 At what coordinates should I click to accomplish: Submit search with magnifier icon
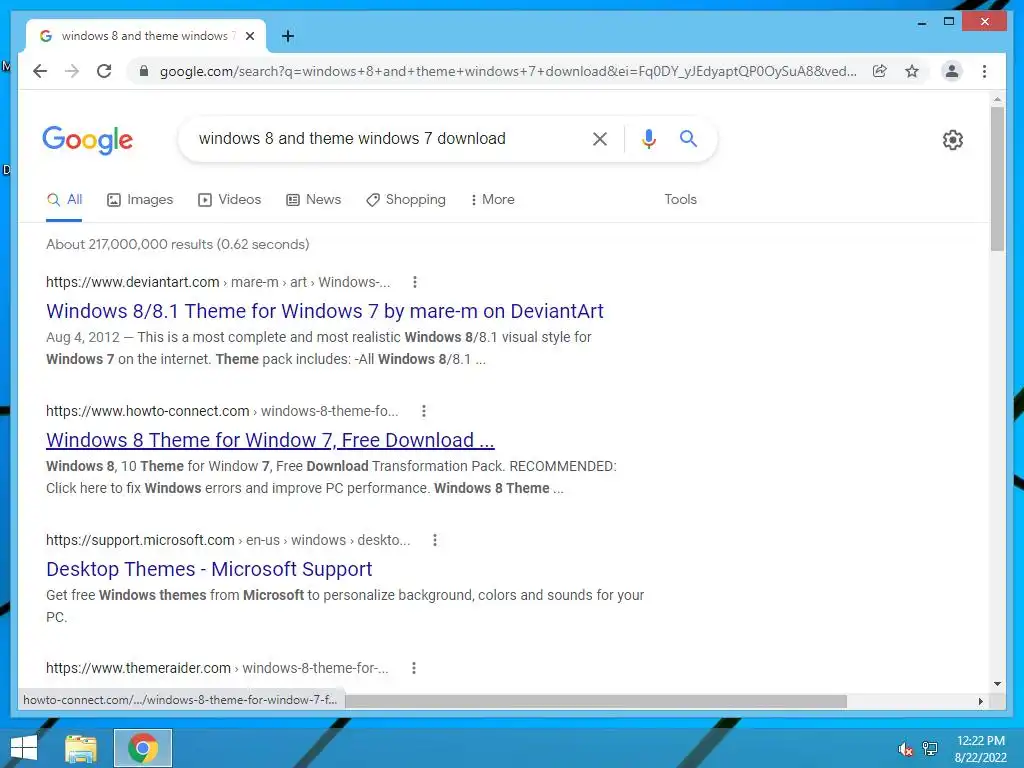tap(688, 138)
